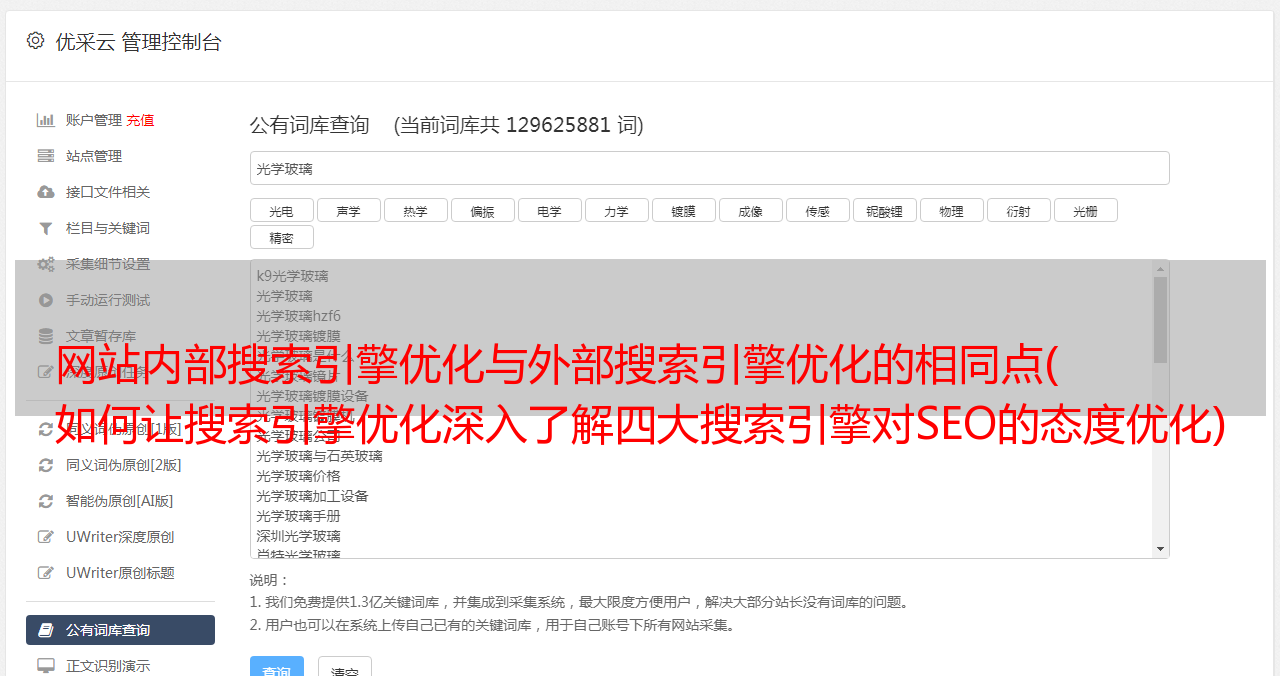The width and height of the screenshot is (1280, 676).
Task: Click the gear icon beside 优采云 管理控制台
Action: pyautogui.click(x=36, y=41)
